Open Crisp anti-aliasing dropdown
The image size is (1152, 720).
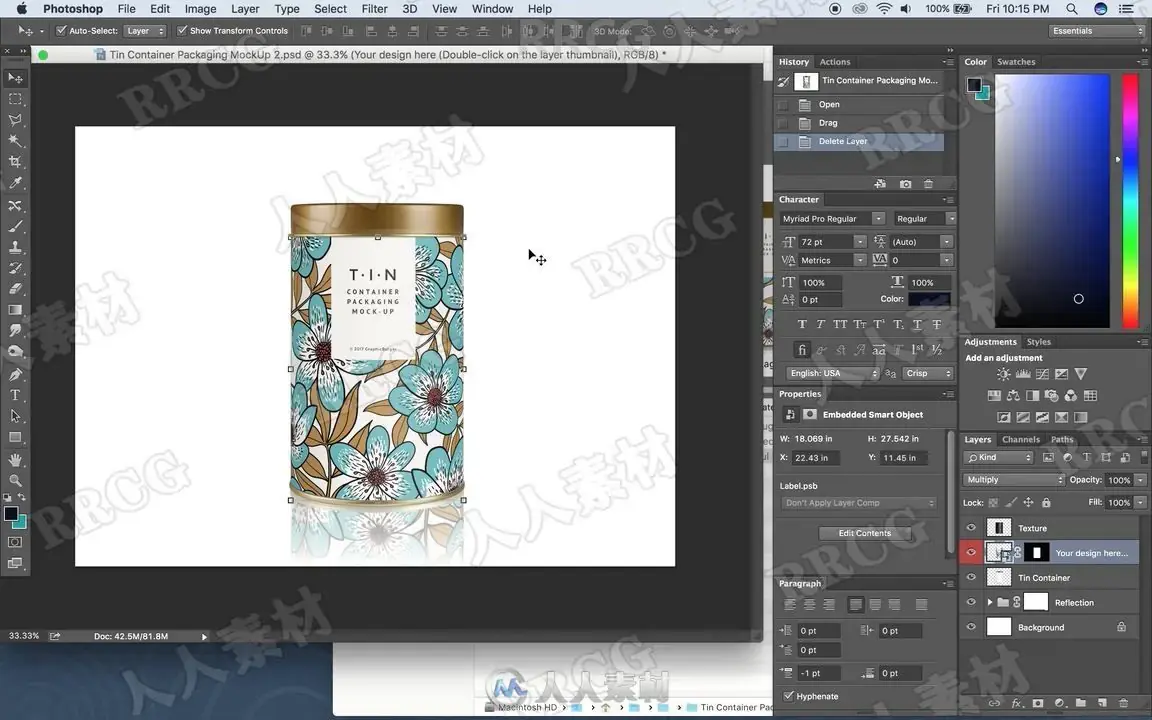(x=927, y=373)
